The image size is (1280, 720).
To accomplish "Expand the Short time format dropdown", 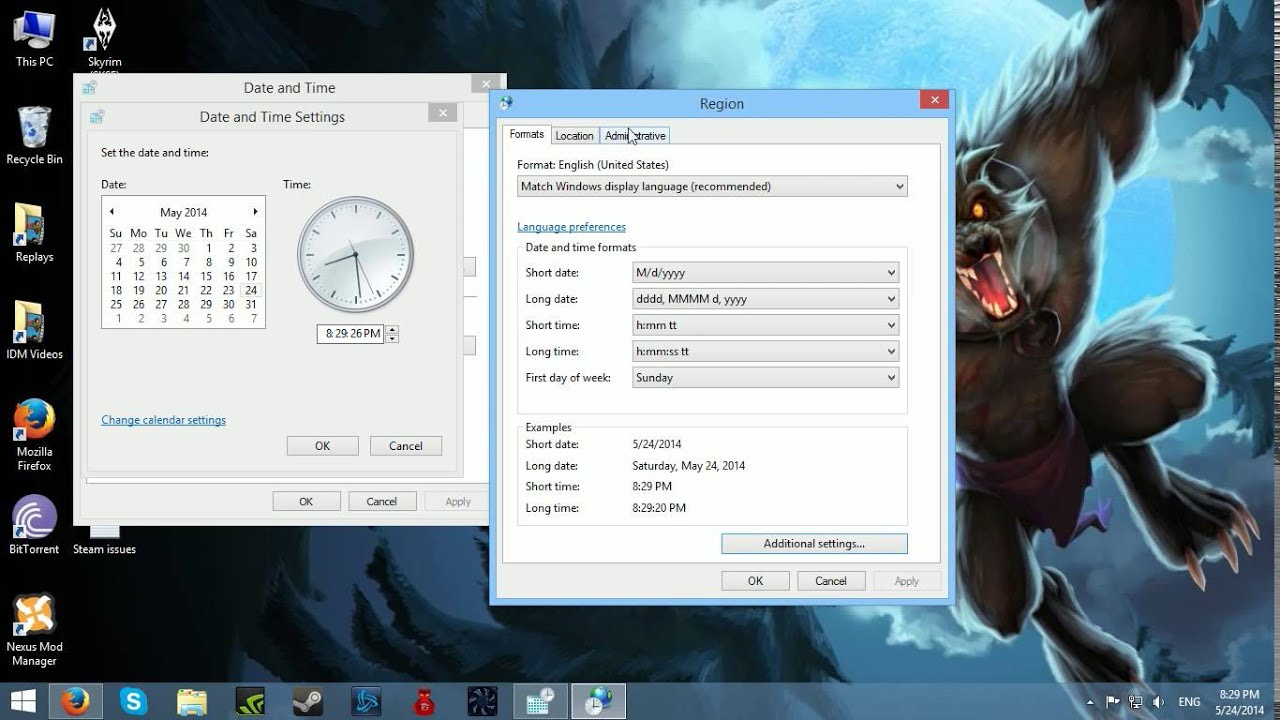I will coord(766,325).
